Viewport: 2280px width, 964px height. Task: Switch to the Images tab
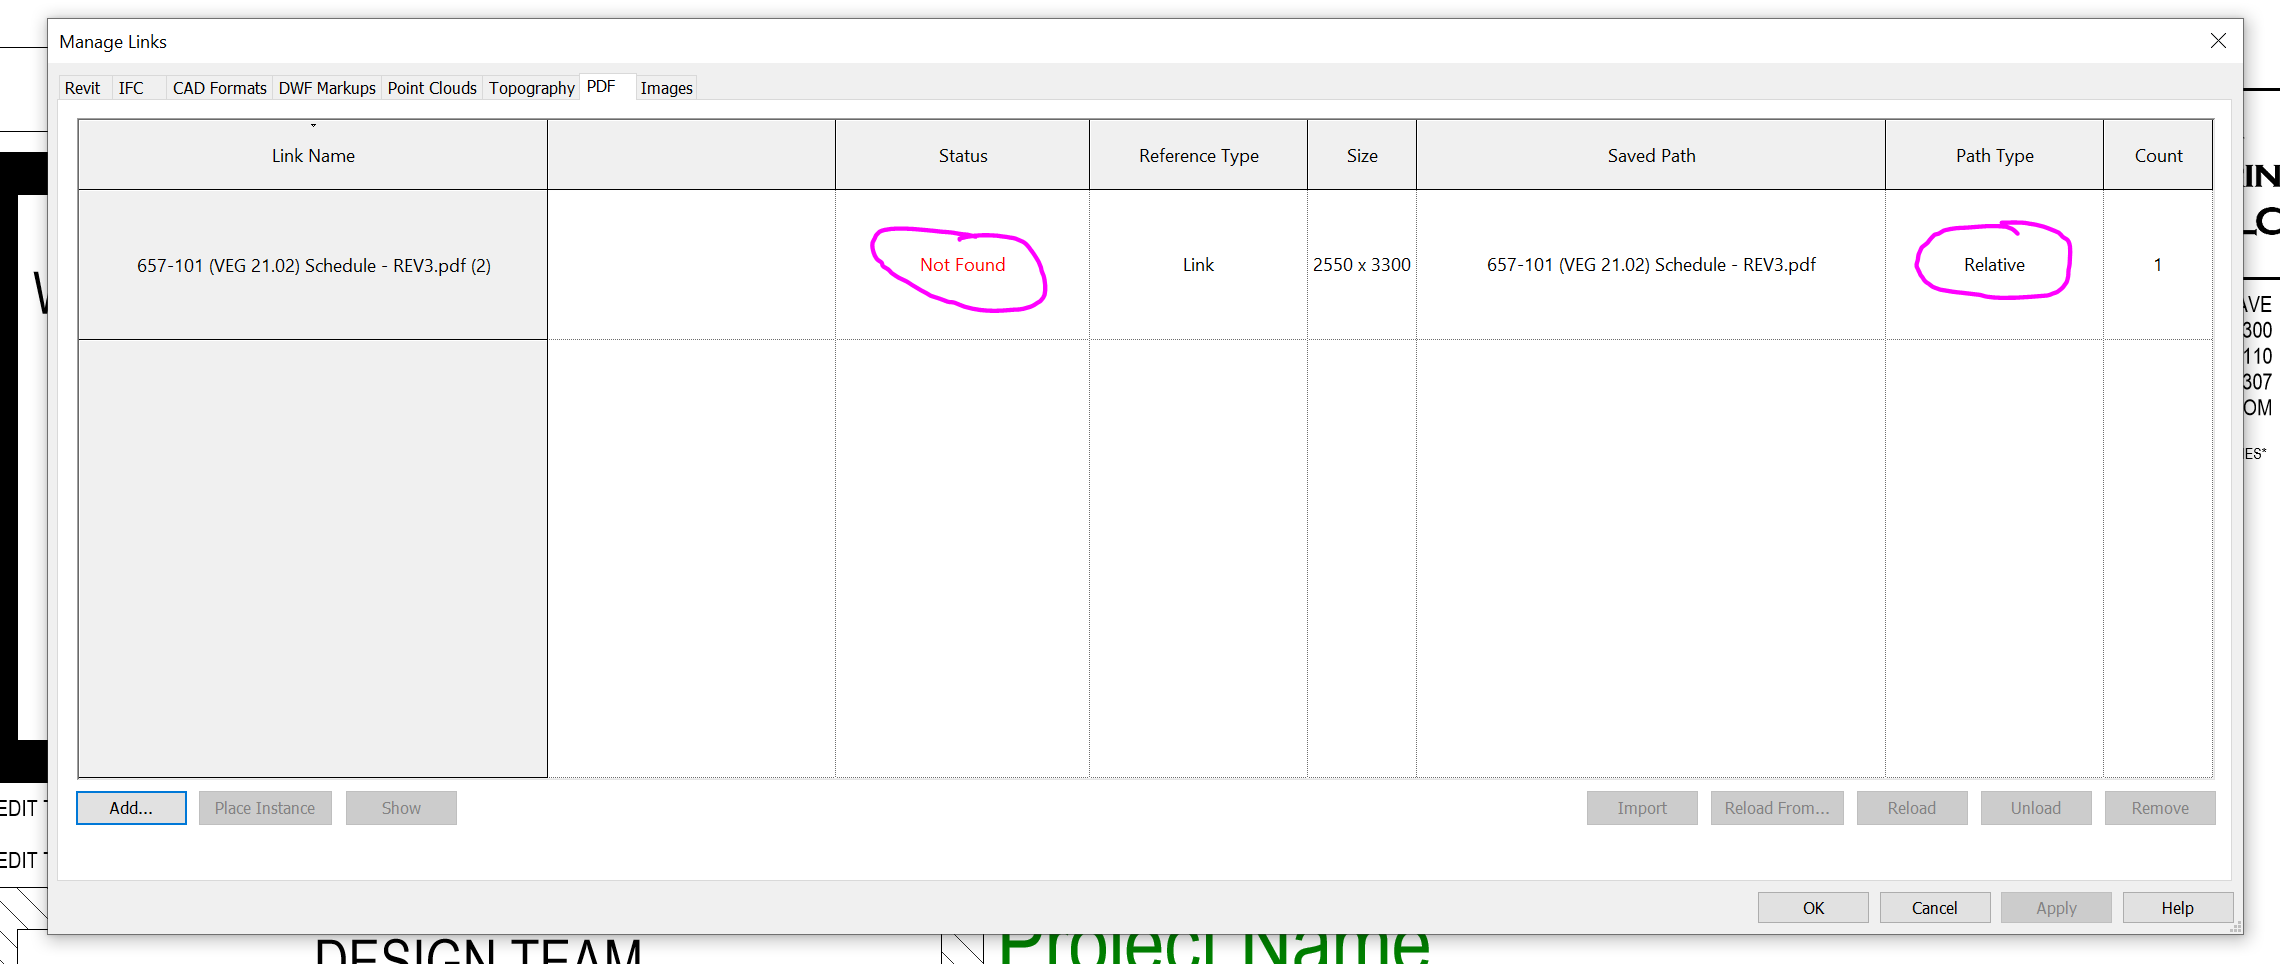pos(666,88)
